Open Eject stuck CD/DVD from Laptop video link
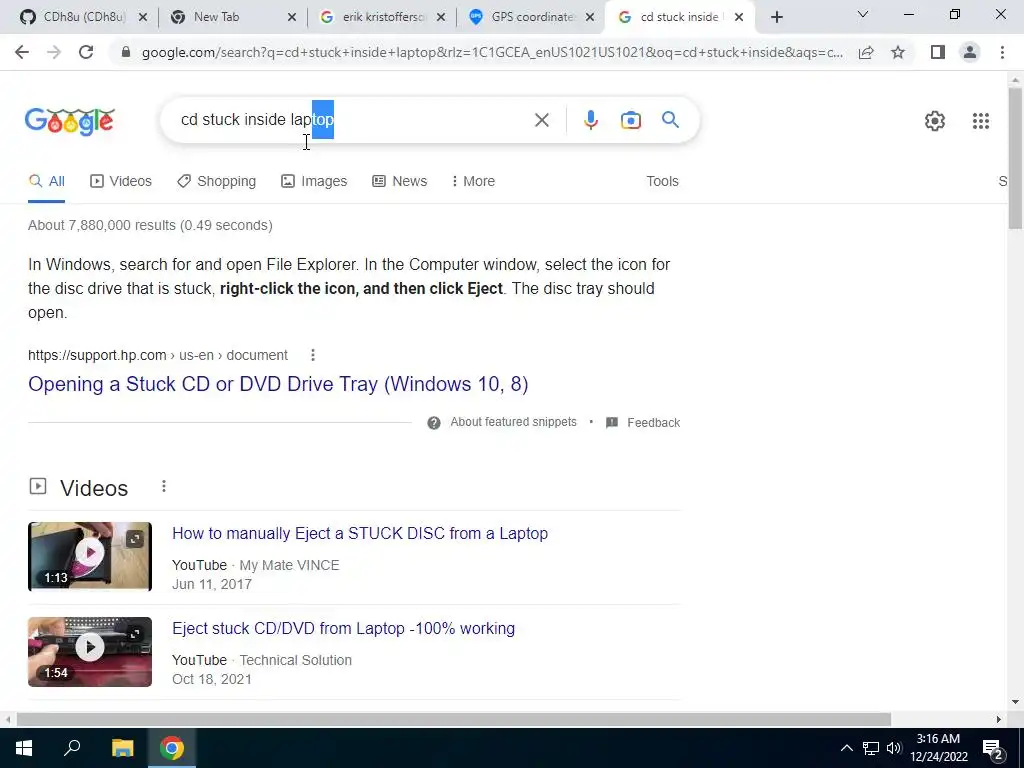The height and width of the screenshot is (768, 1024). (x=344, y=628)
